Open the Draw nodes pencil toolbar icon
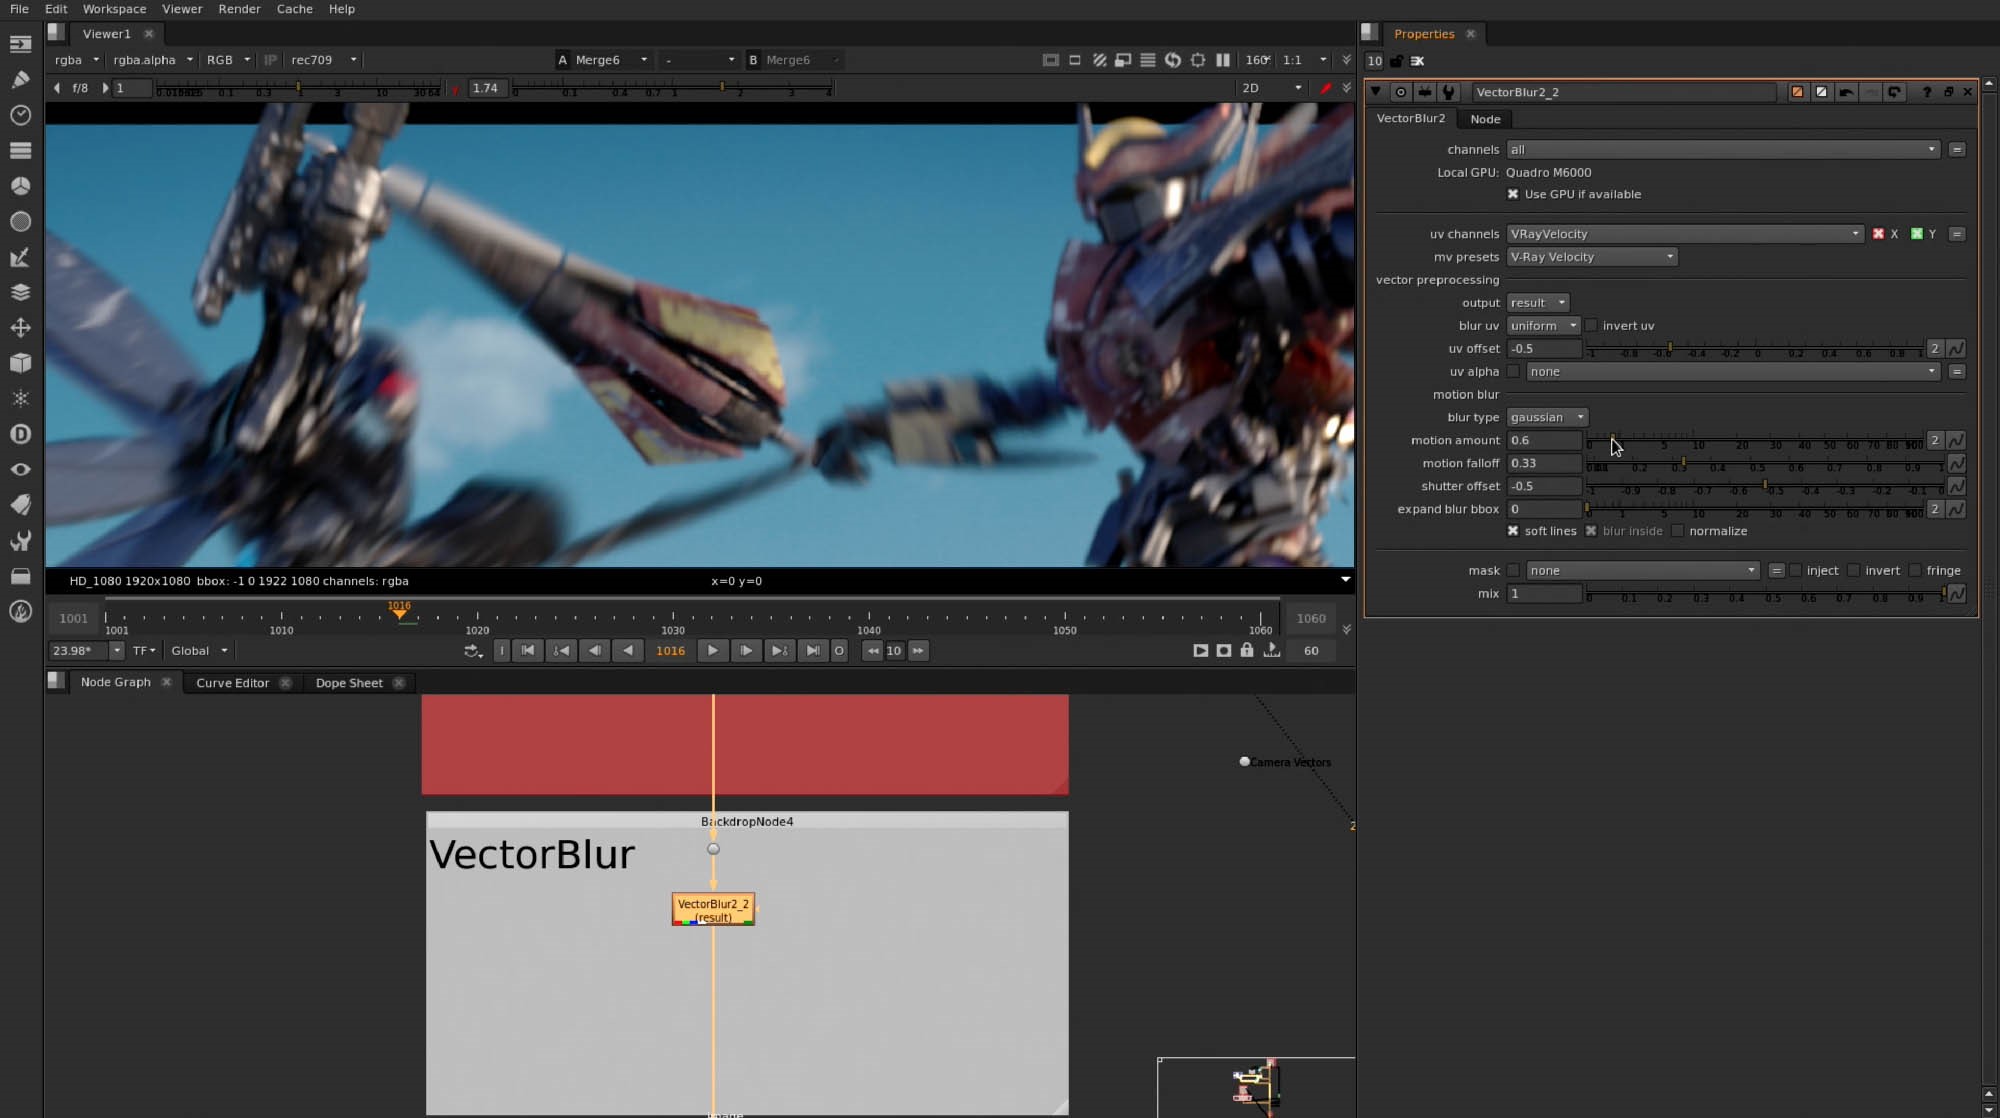This screenshot has height=1118, width=2000. (x=20, y=79)
